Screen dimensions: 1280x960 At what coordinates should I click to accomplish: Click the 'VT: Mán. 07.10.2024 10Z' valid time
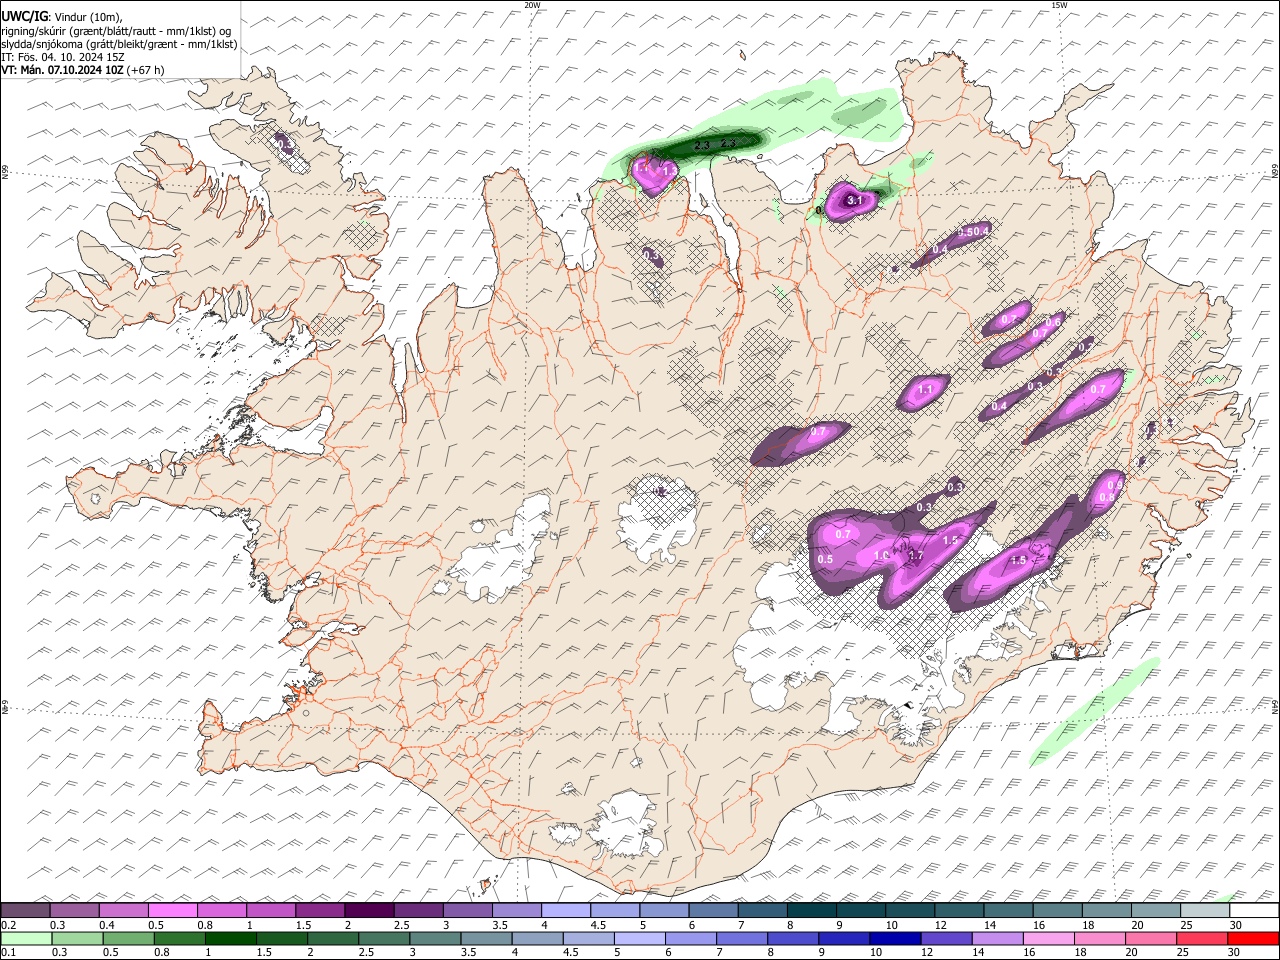tap(62, 70)
